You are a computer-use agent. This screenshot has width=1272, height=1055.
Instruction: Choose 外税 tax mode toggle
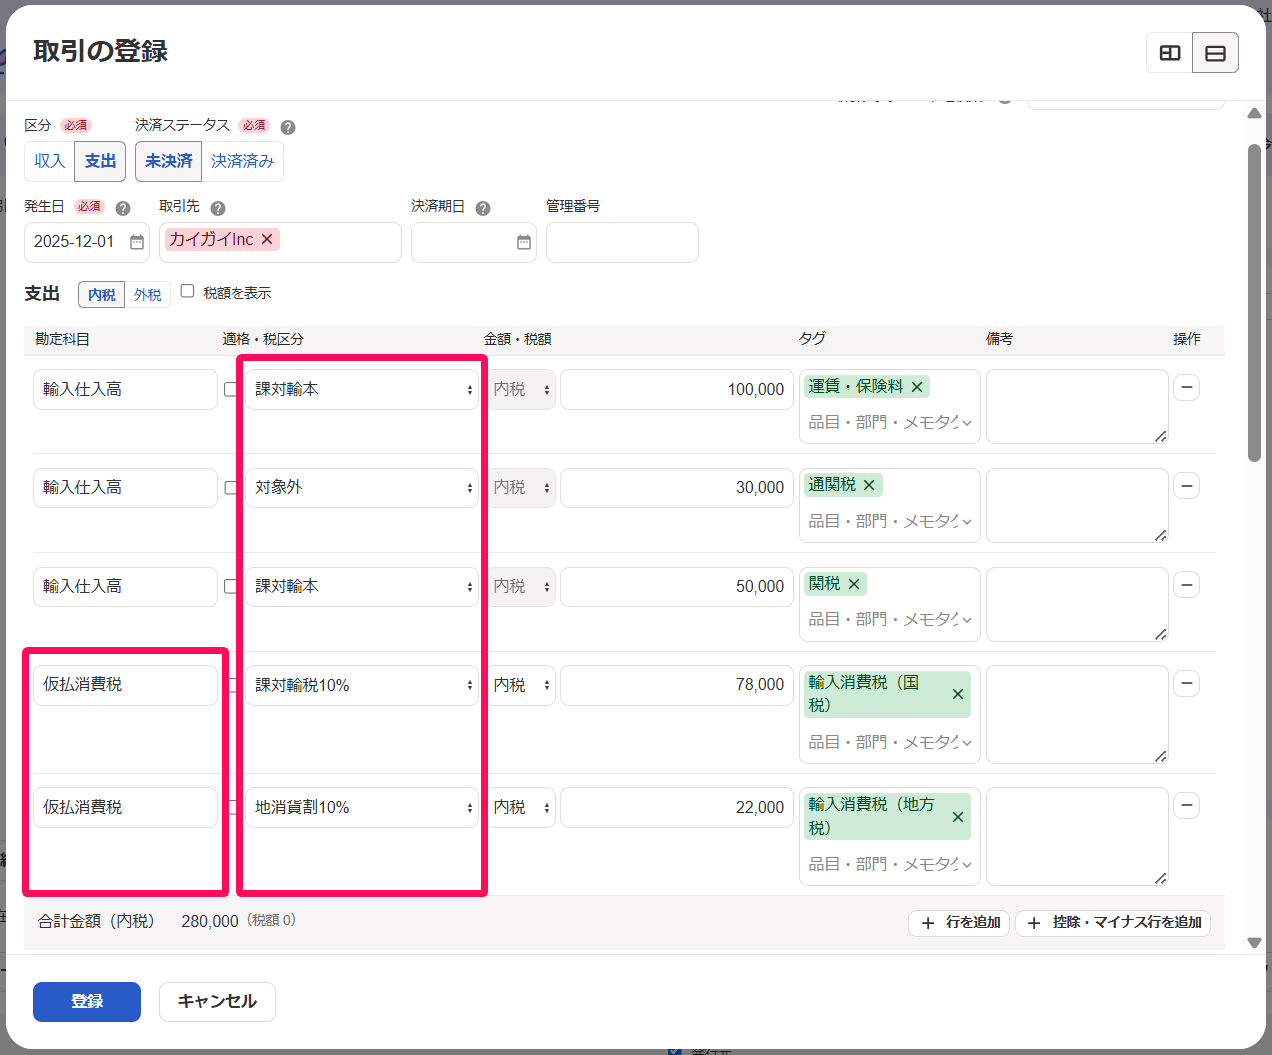click(x=148, y=294)
